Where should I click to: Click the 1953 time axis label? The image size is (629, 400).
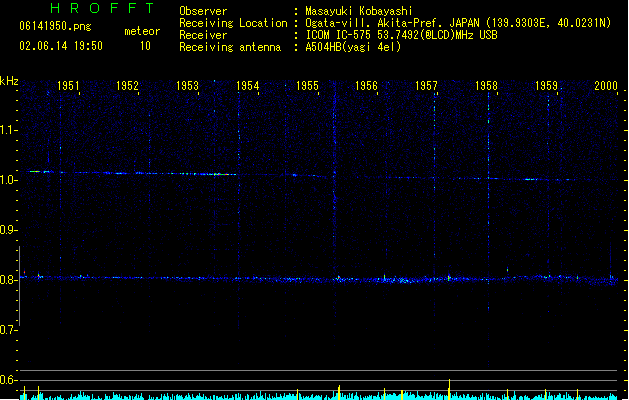click(x=187, y=86)
